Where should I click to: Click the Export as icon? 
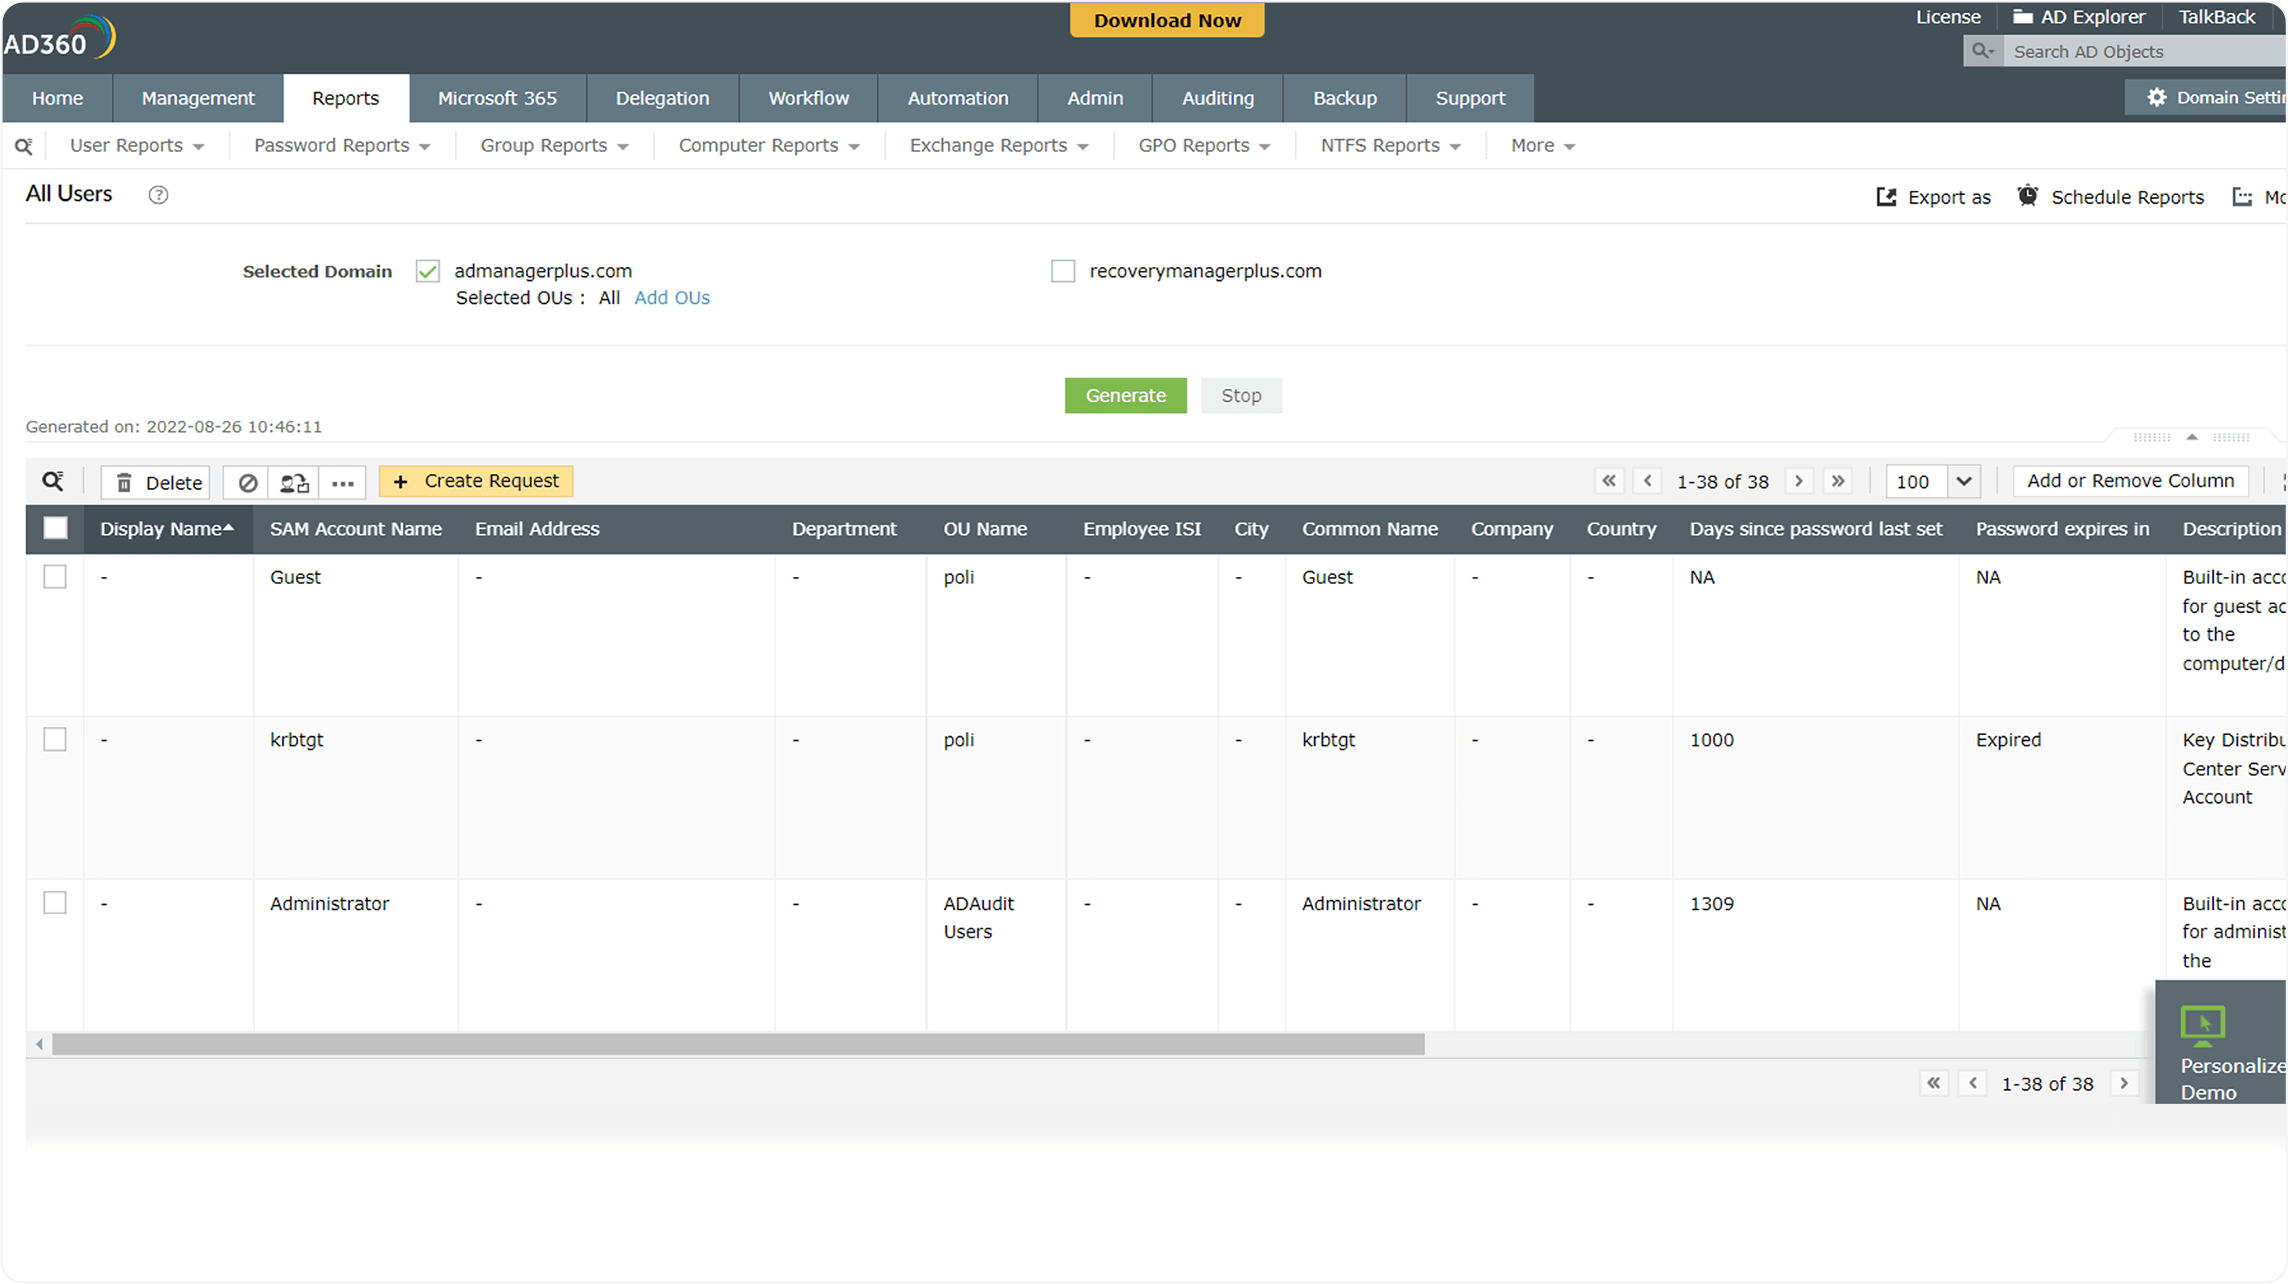tap(1886, 197)
